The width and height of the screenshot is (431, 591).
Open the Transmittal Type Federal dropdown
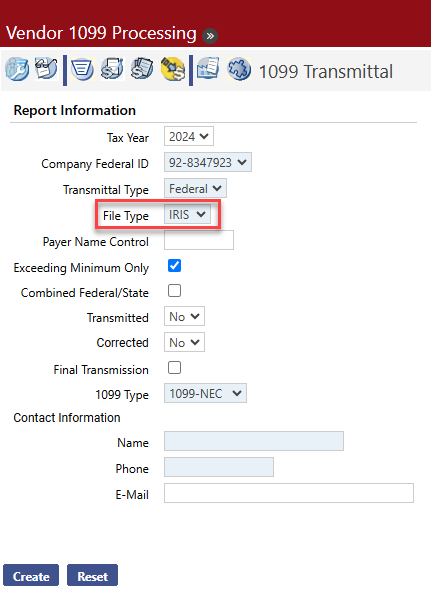(x=195, y=188)
